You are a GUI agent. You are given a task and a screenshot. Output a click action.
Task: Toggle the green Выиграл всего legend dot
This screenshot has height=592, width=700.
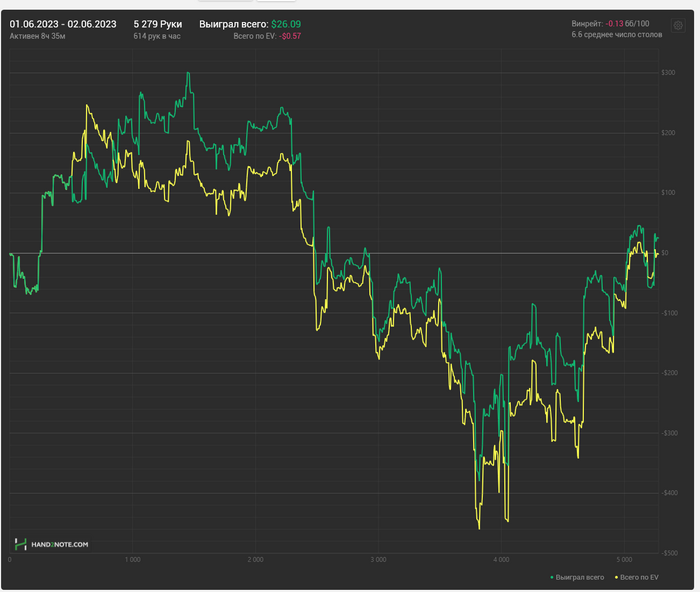552,578
